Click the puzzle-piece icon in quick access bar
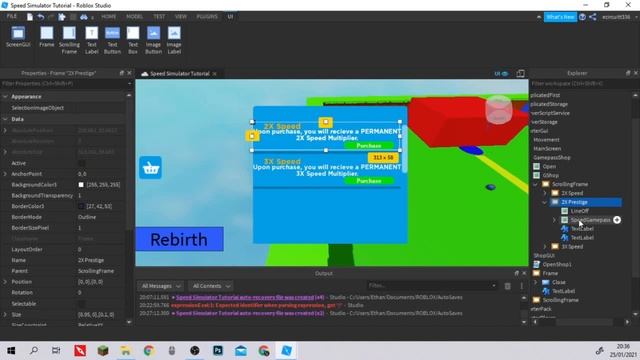 coord(62,17)
